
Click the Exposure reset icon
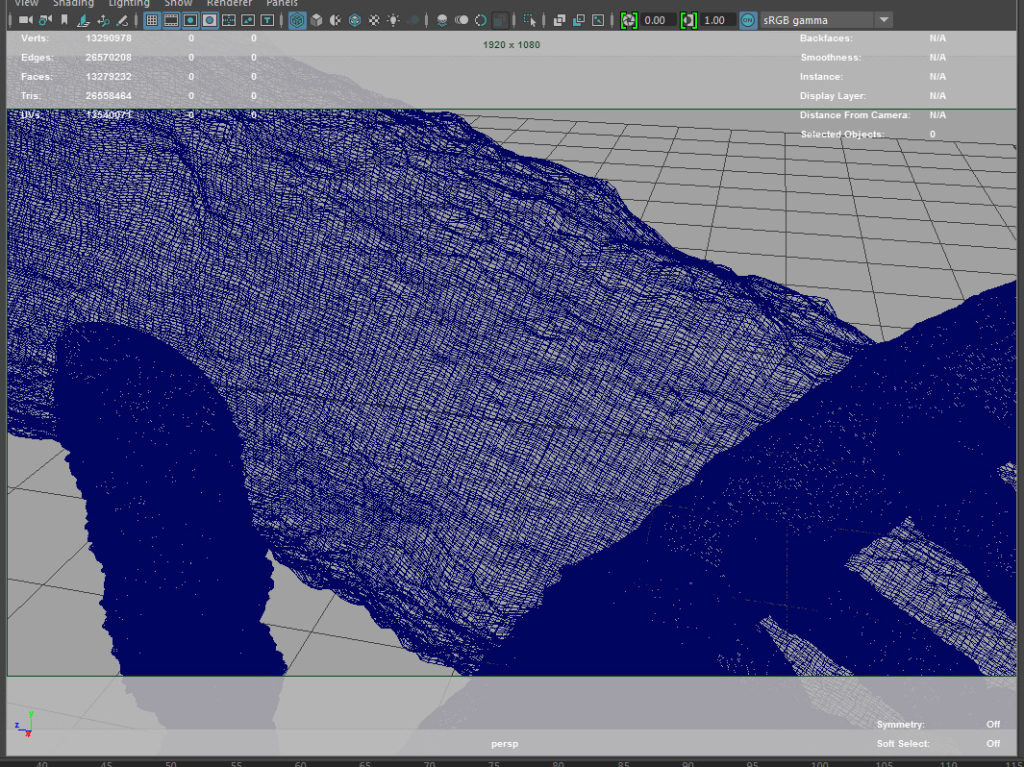(x=628, y=20)
